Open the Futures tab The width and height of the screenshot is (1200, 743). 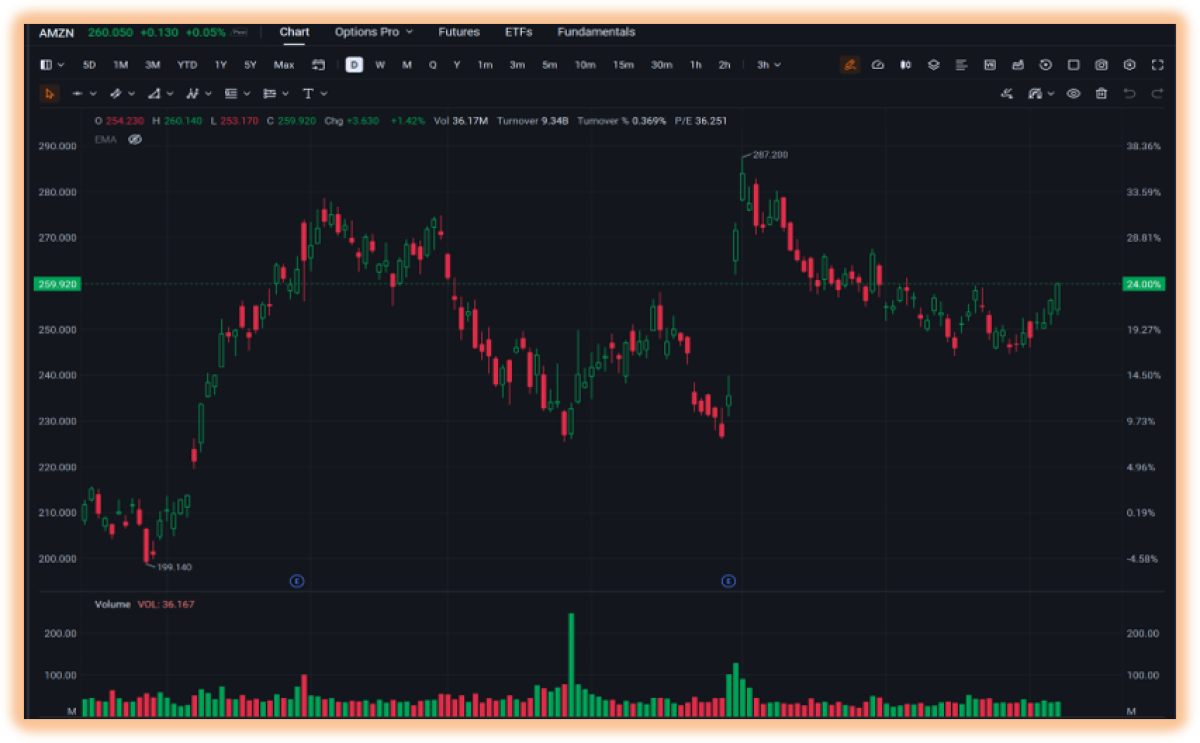459,32
